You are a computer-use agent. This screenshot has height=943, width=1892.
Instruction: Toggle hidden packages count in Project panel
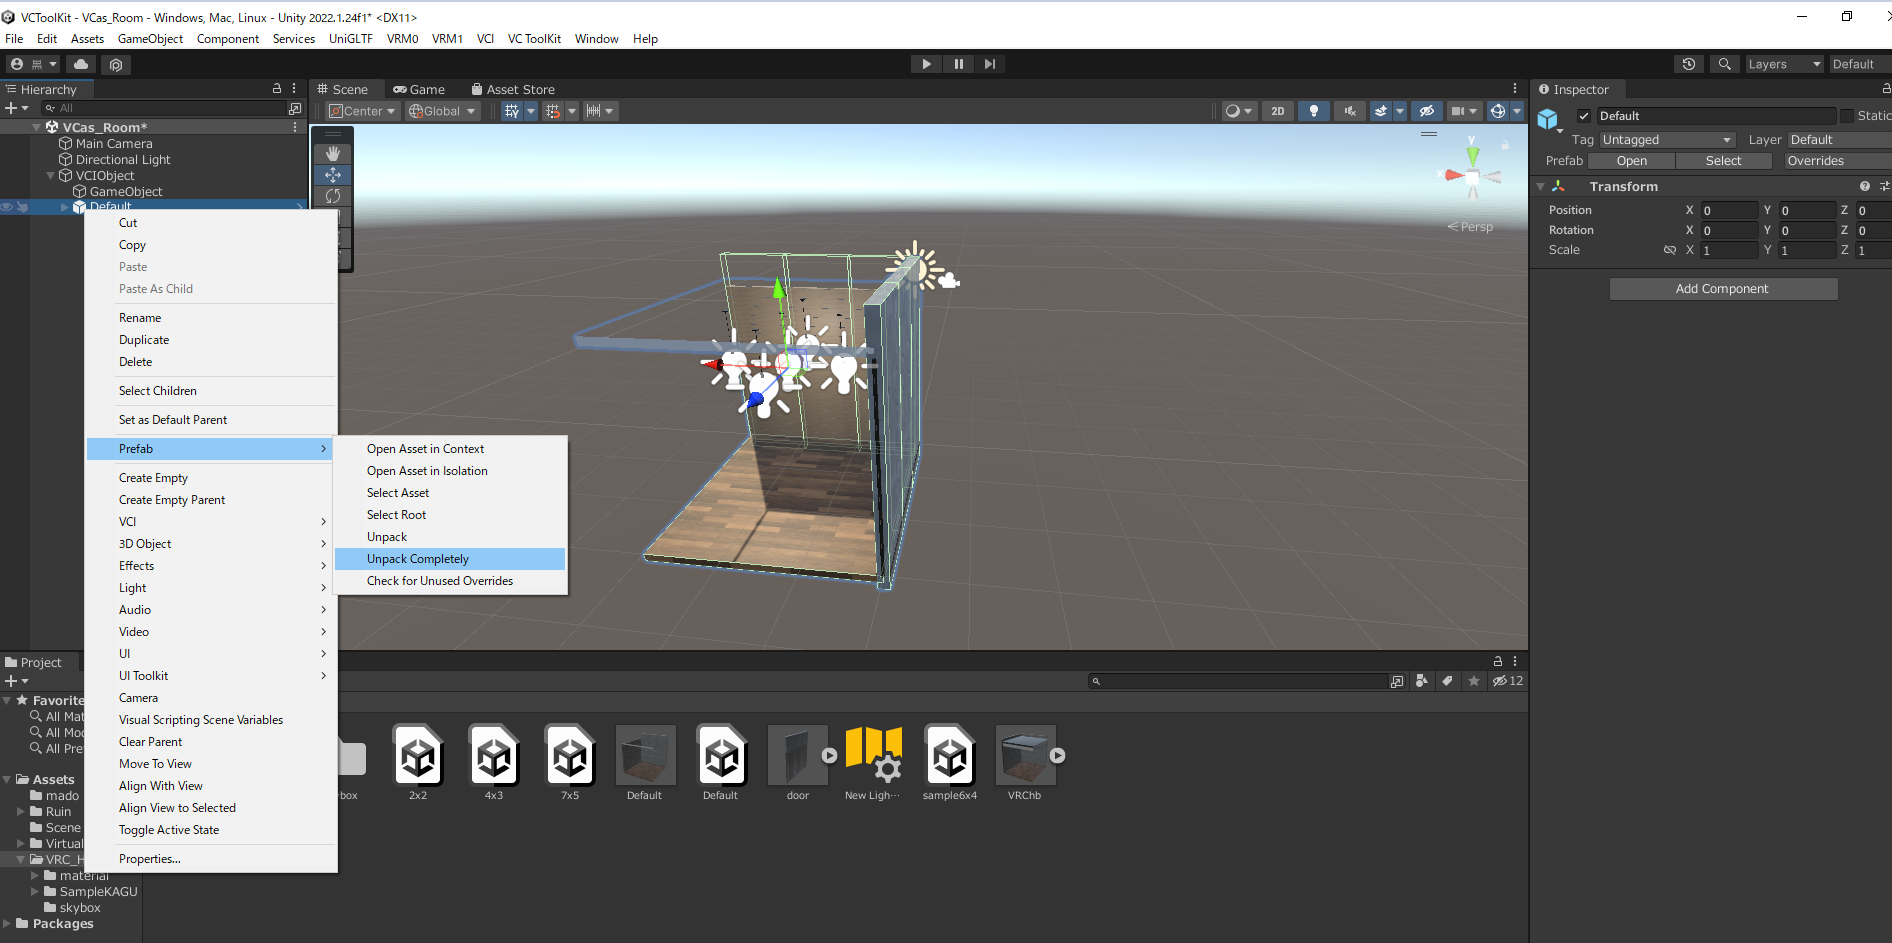tap(1508, 681)
